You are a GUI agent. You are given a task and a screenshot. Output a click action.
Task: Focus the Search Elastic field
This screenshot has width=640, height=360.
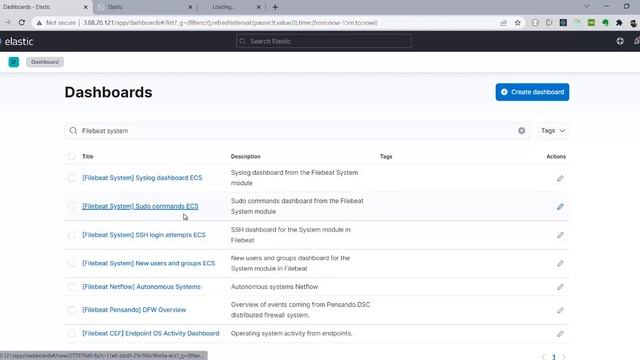click(324, 41)
